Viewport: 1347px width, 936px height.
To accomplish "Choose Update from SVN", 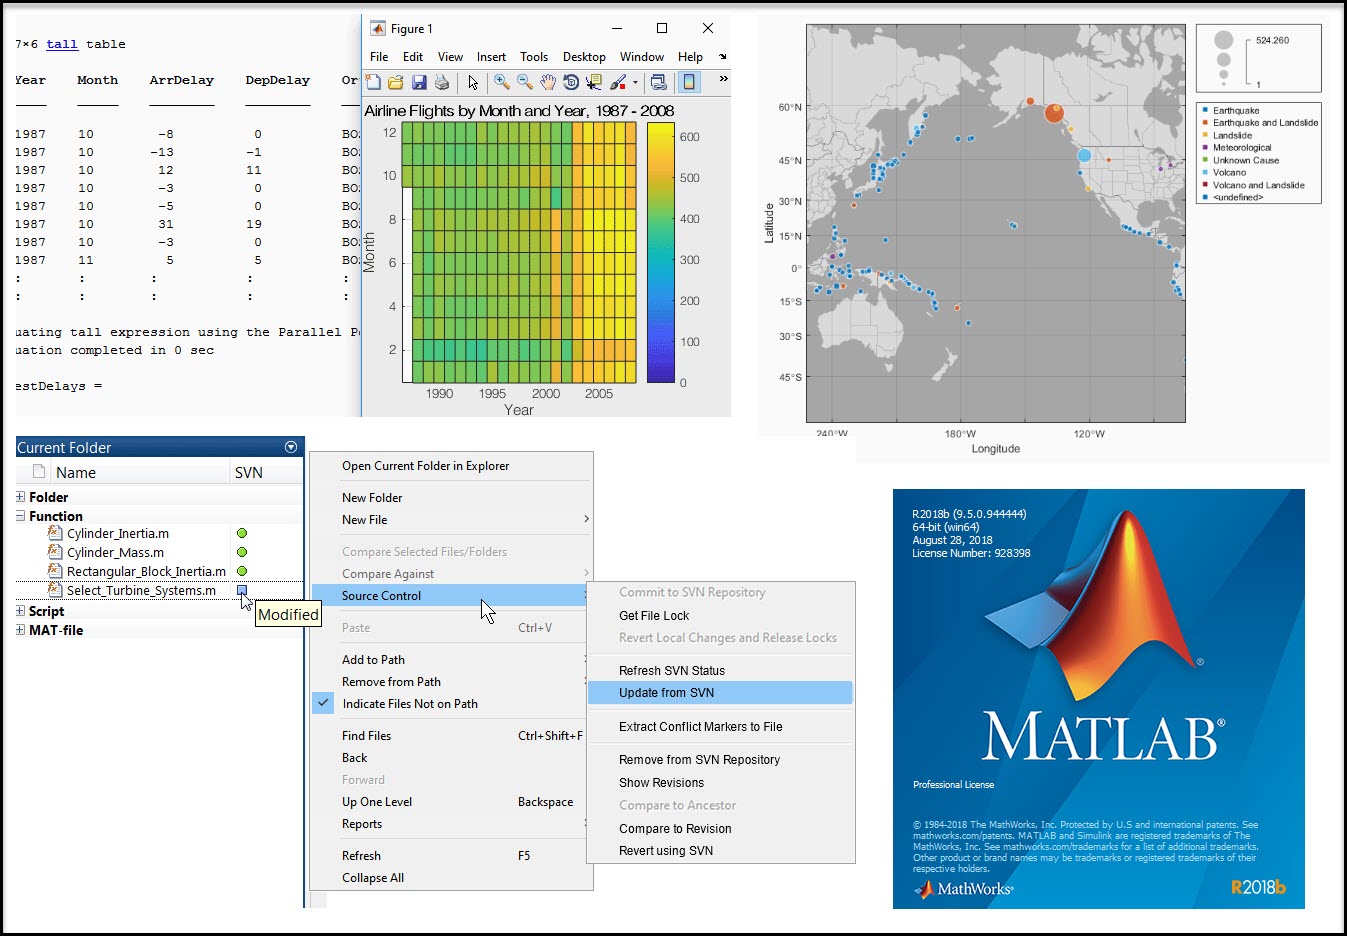I will click(720, 693).
